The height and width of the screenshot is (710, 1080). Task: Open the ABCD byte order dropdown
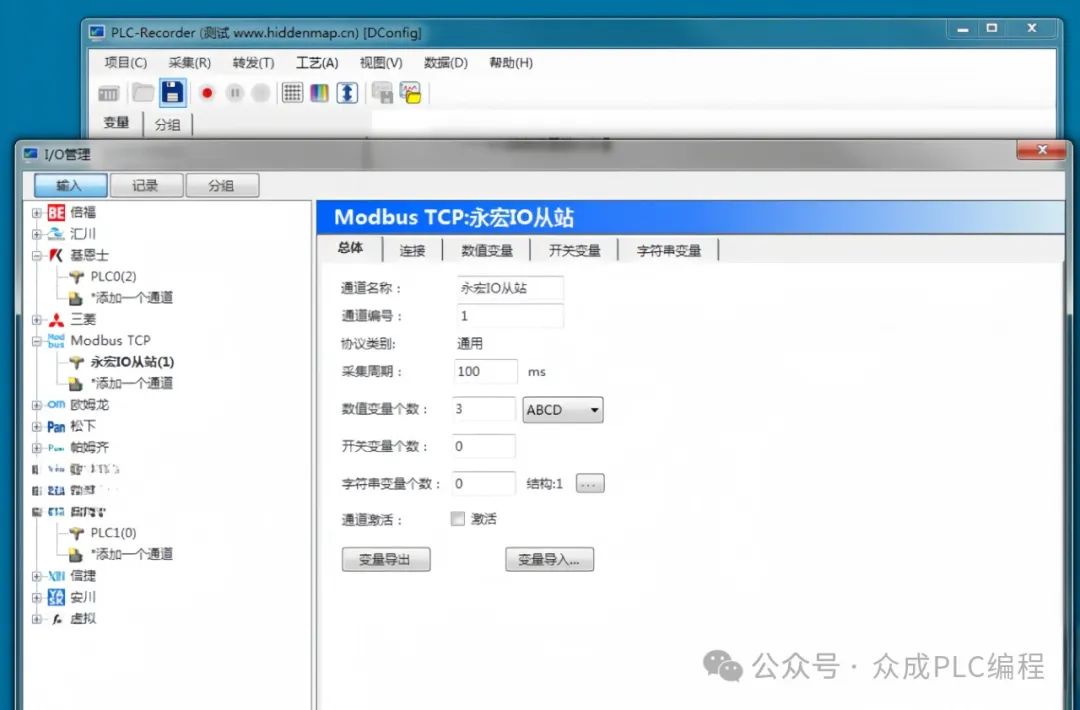(x=563, y=410)
